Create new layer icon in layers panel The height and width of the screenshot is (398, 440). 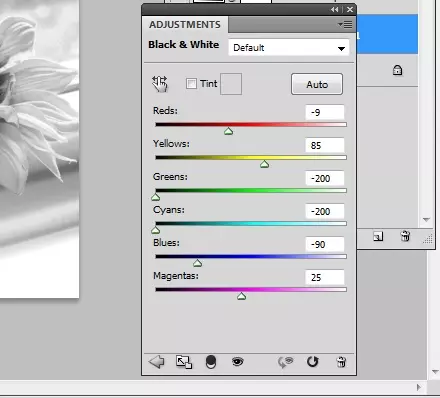point(378,236)
